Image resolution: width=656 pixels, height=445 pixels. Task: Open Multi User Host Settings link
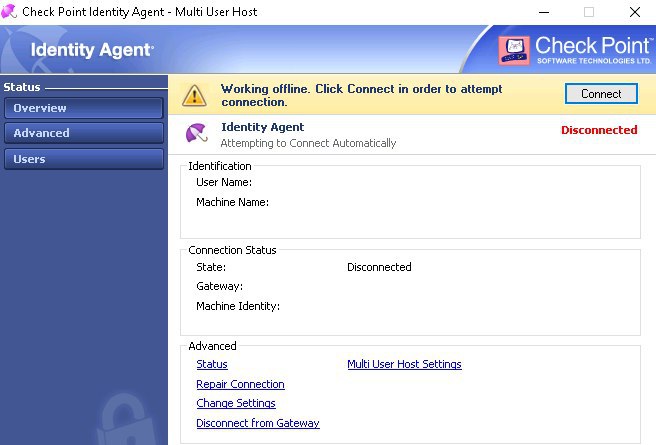point(405,364)
